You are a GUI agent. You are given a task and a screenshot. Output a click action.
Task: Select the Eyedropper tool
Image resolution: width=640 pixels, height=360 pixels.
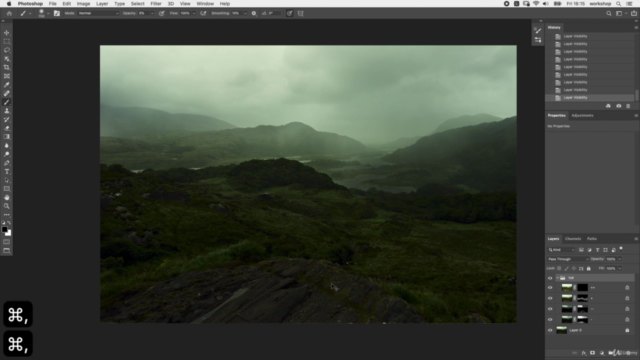[x=7, y=85]
